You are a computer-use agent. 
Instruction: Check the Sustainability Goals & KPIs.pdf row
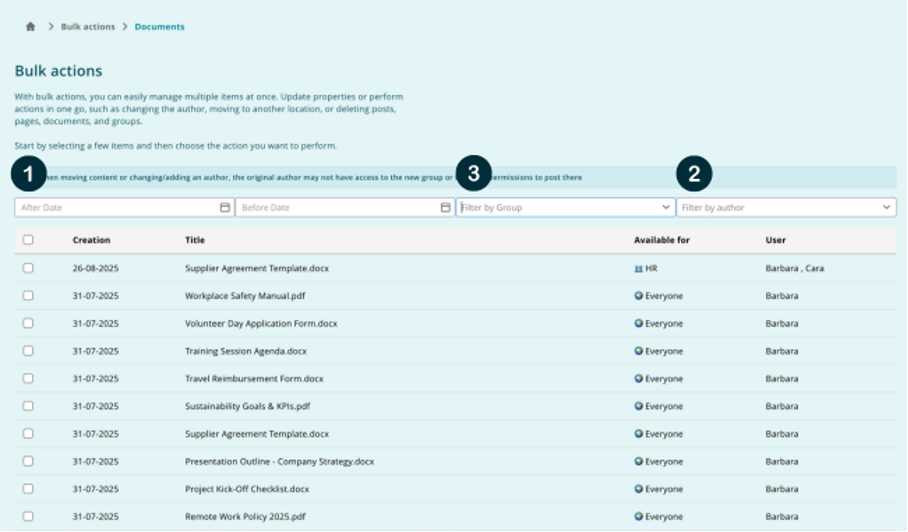(x=28, y=406)
